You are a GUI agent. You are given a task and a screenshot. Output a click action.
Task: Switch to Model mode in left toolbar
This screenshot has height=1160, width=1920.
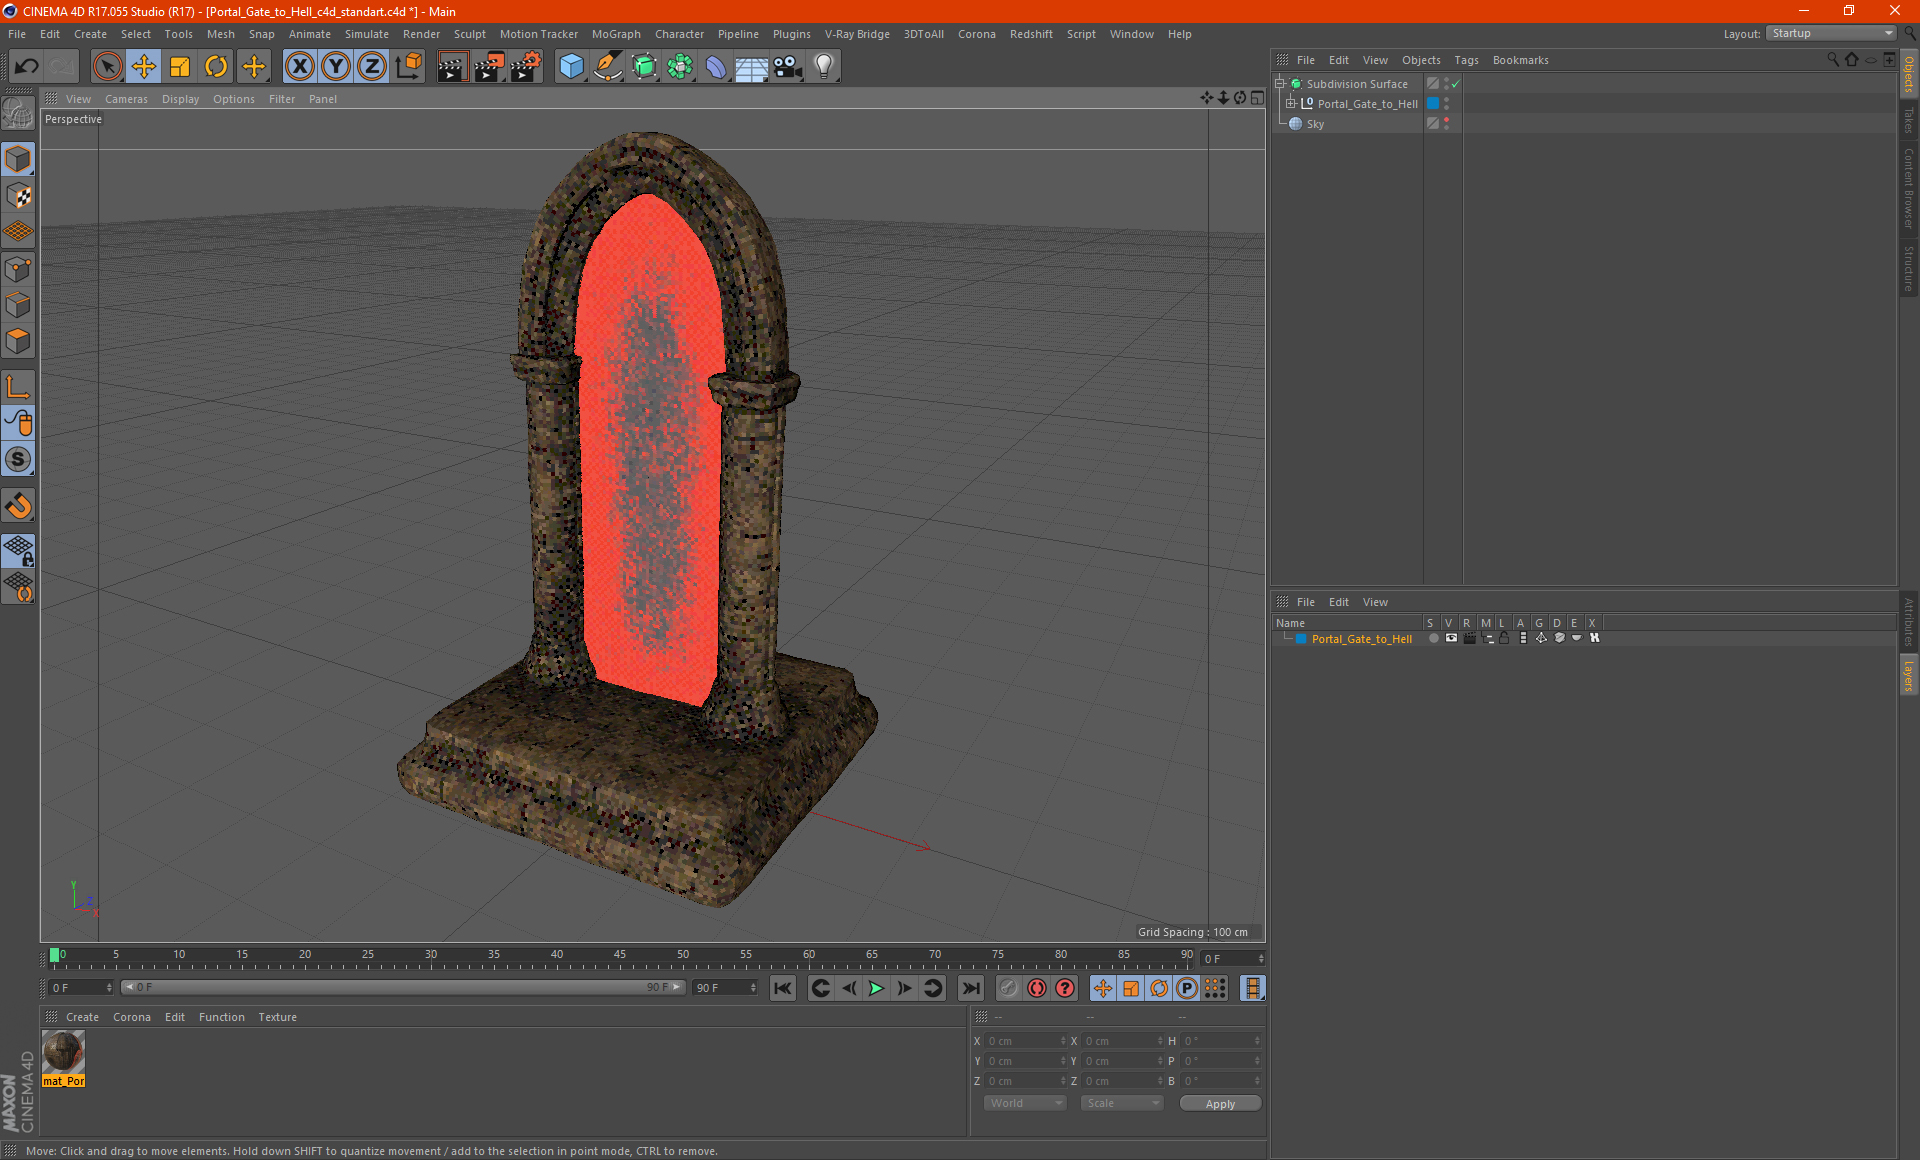18,159
